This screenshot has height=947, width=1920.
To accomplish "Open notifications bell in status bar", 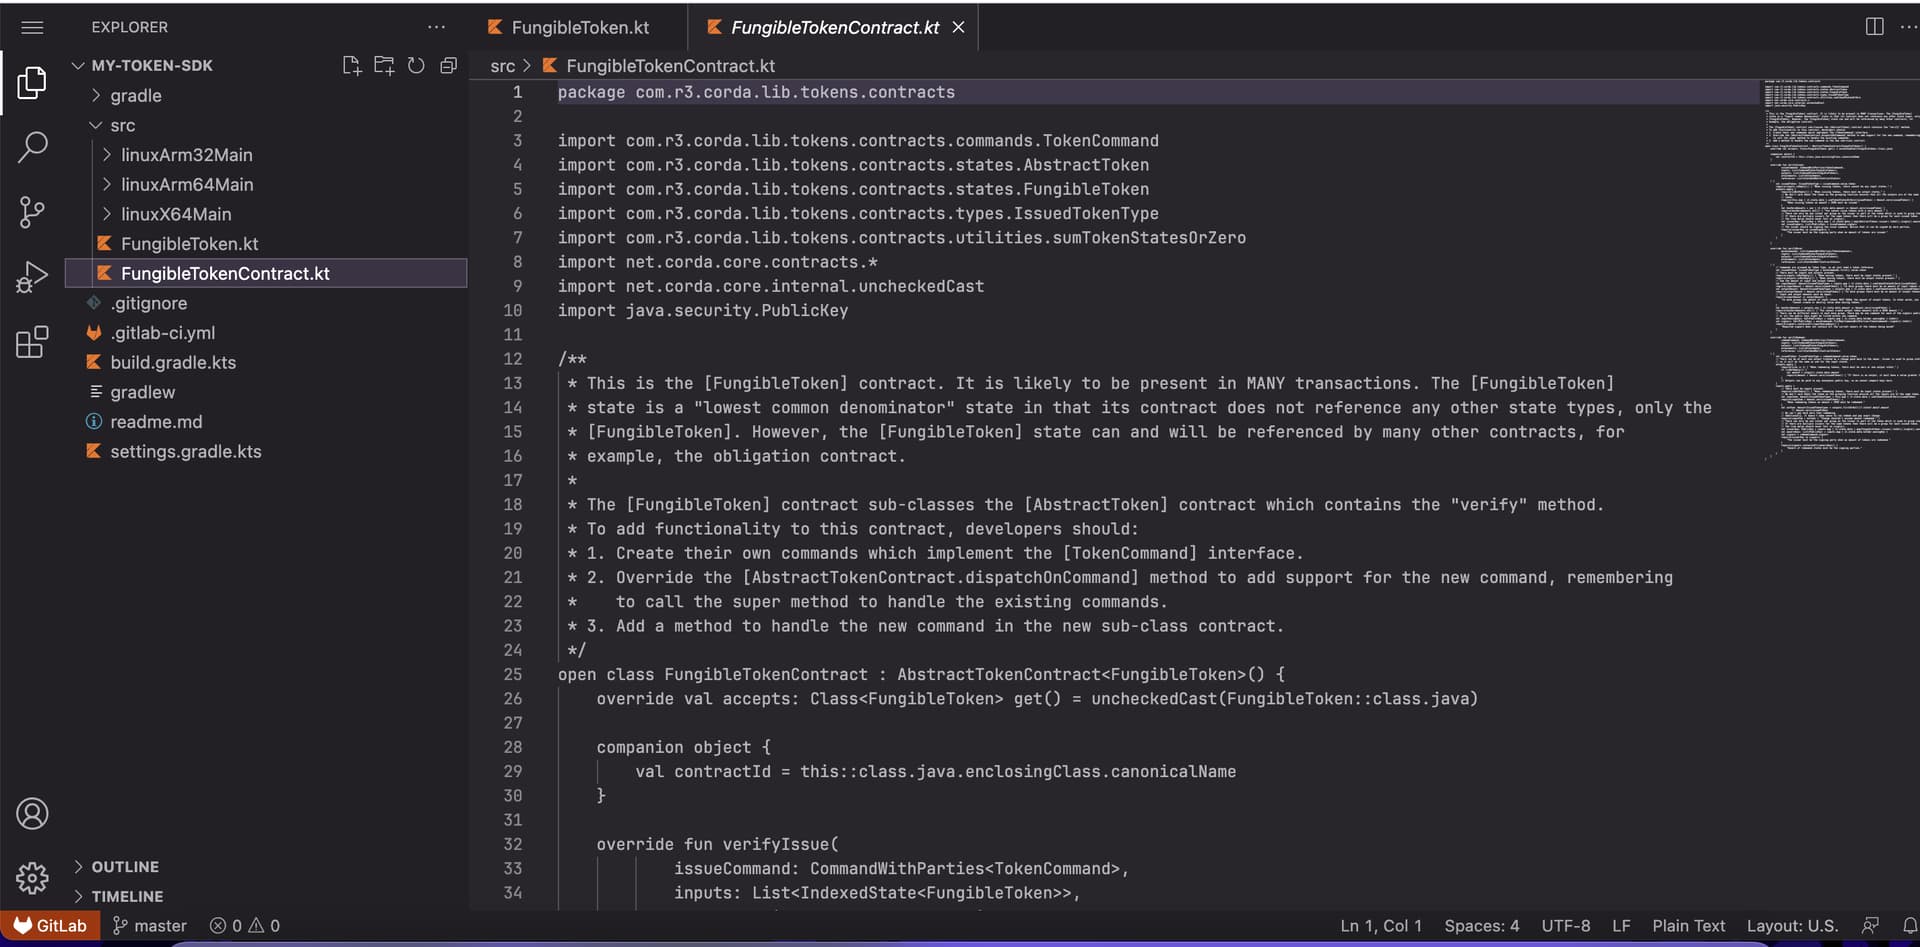I will click(x=1908, y=925).
